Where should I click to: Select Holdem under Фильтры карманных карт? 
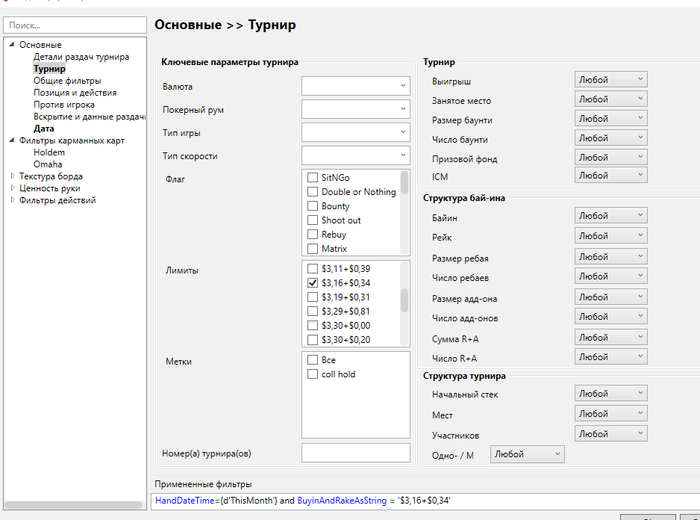click(x=49, y=153)
